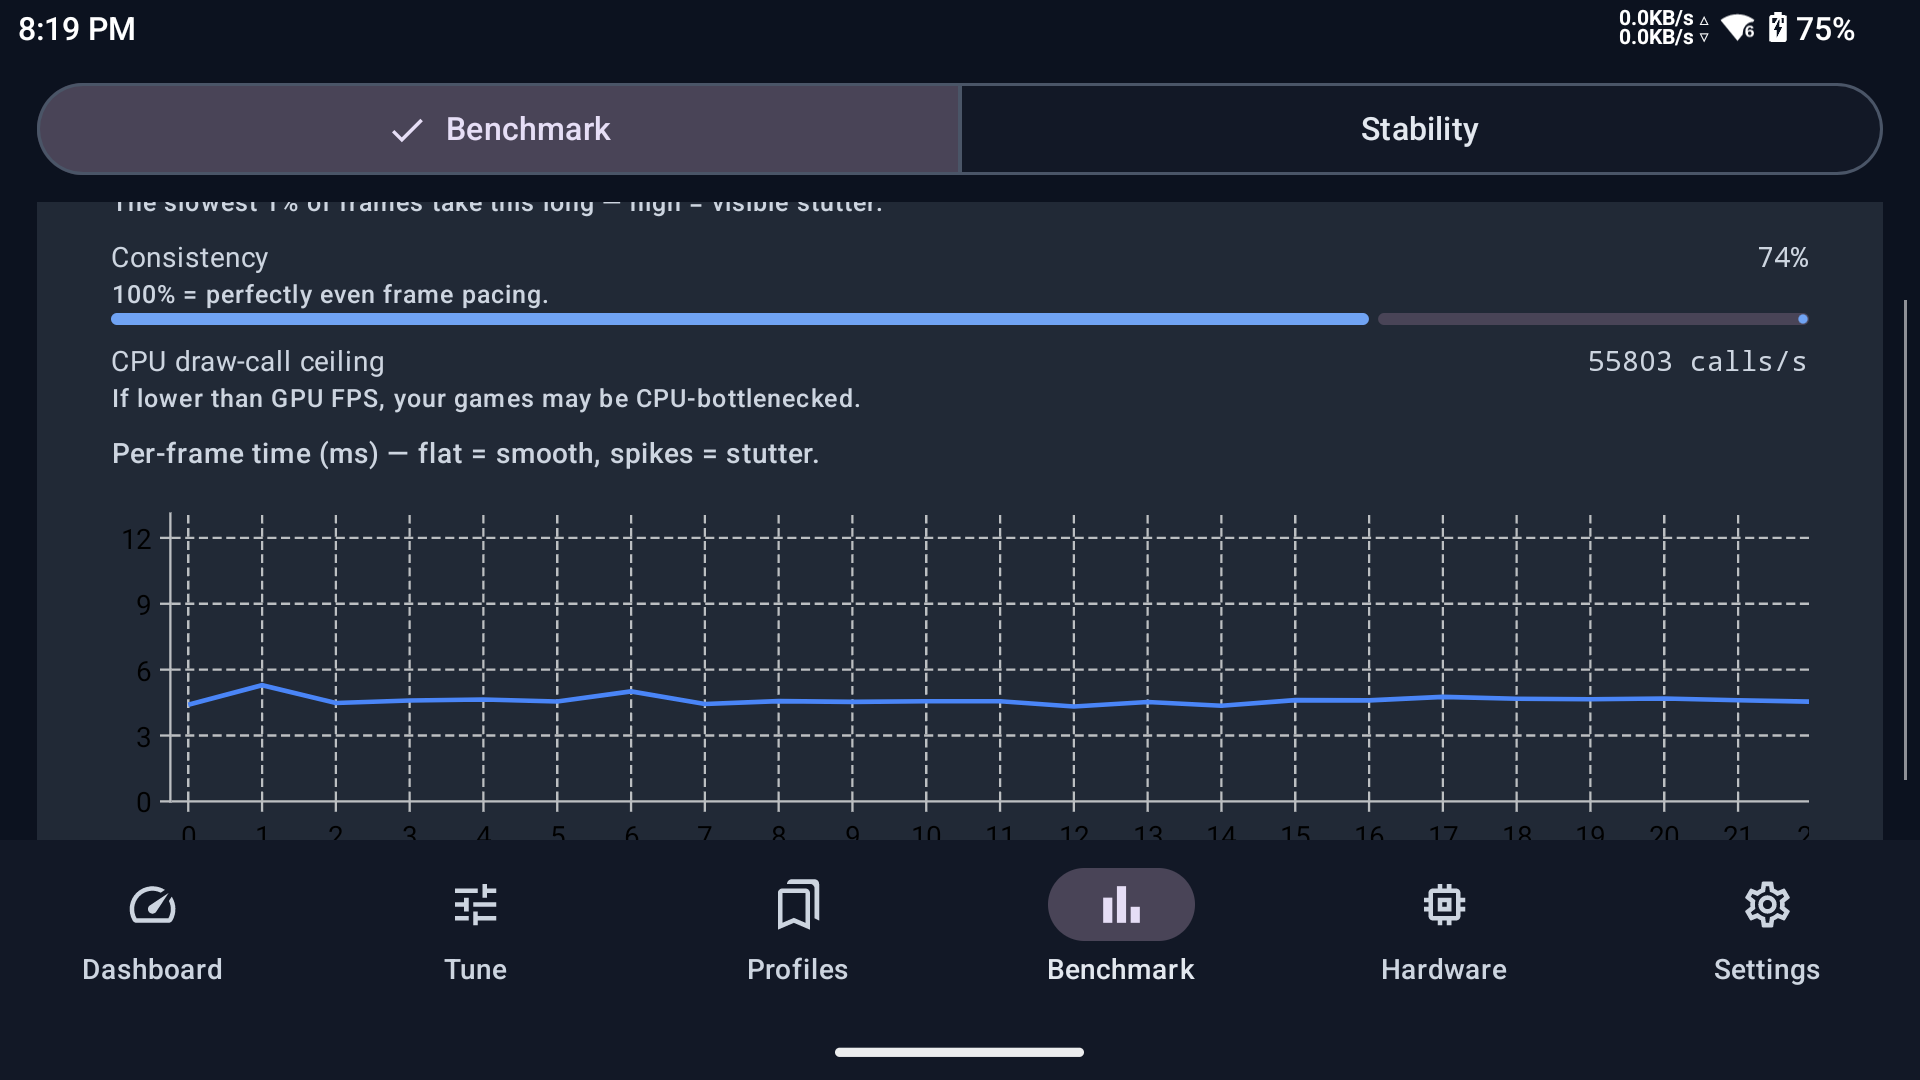Click the Per-frame time chart heading
1920x1080 pixels.
pos(465,454)
